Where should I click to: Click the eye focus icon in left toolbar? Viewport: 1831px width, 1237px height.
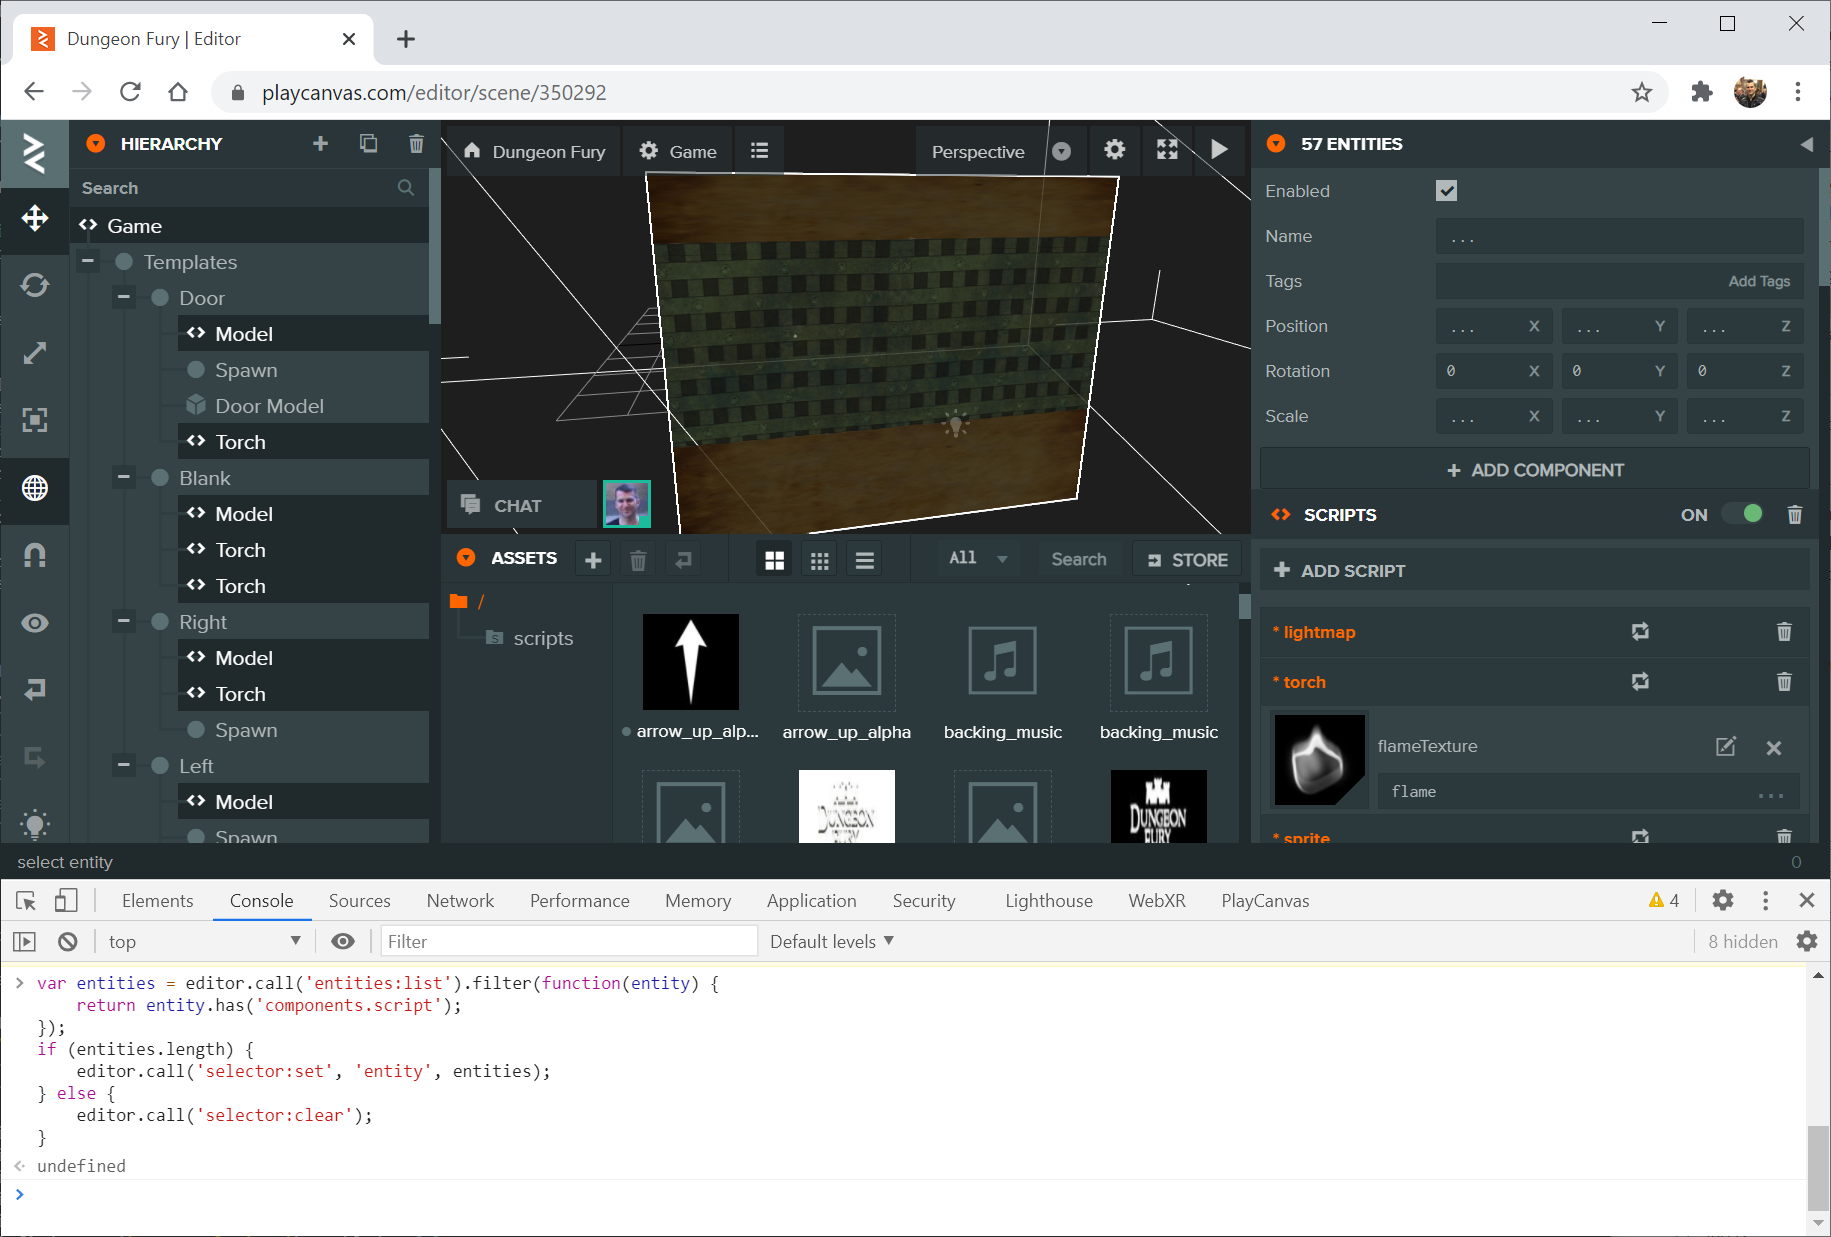pyautogui.click(x=35, y=623)
